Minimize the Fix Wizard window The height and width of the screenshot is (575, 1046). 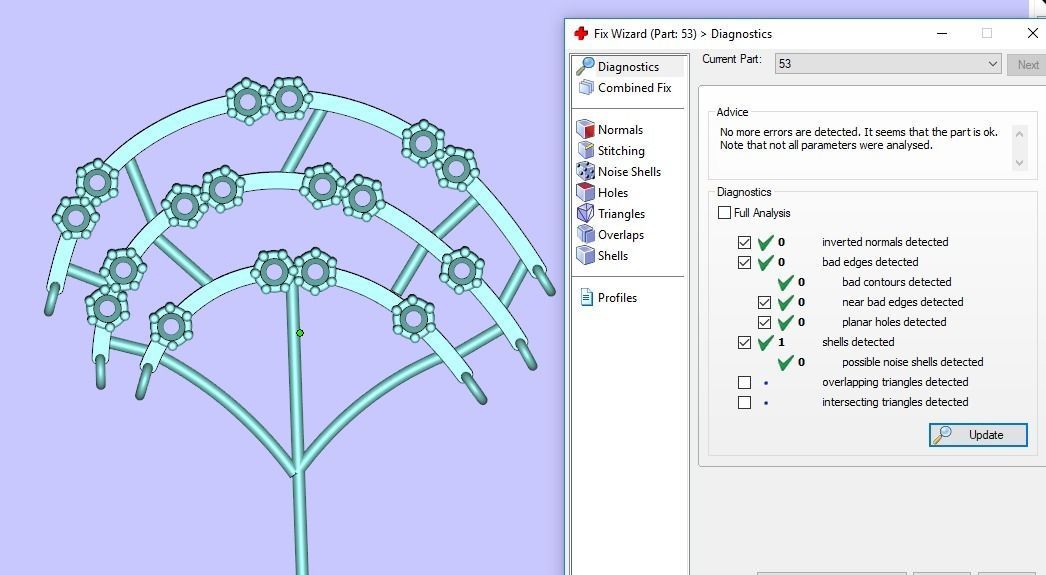pos(942,33)
